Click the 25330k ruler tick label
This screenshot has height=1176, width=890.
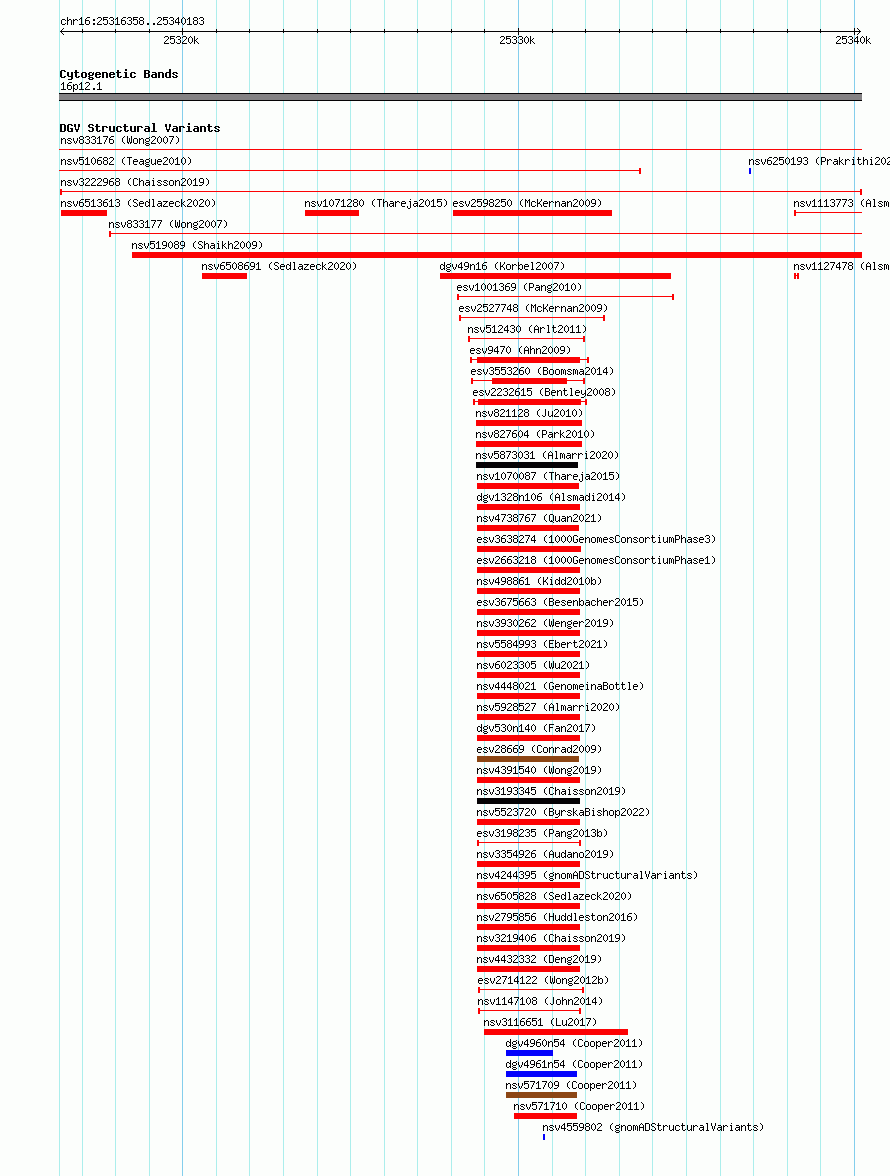[517, 40]
